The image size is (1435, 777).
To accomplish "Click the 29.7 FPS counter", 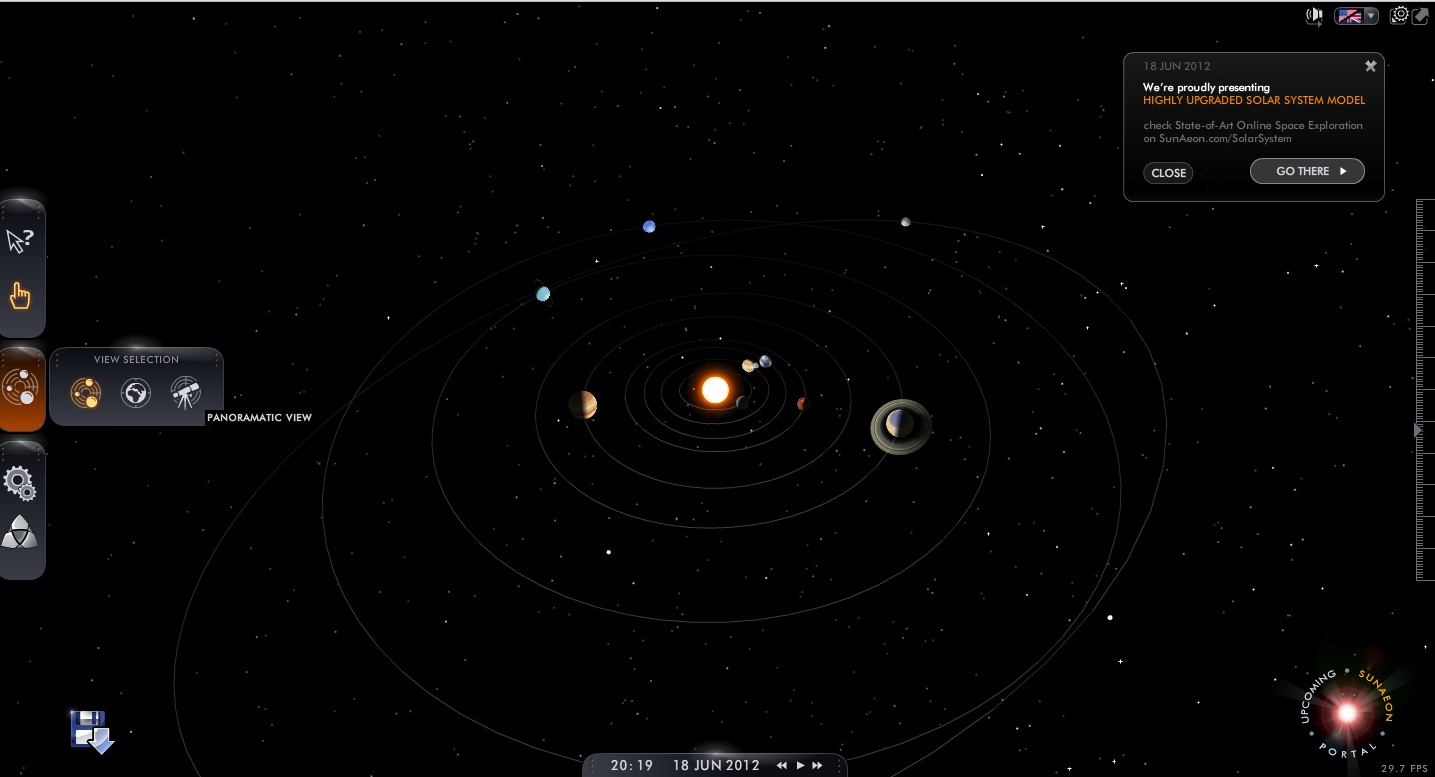I will tap(1404, 768).
